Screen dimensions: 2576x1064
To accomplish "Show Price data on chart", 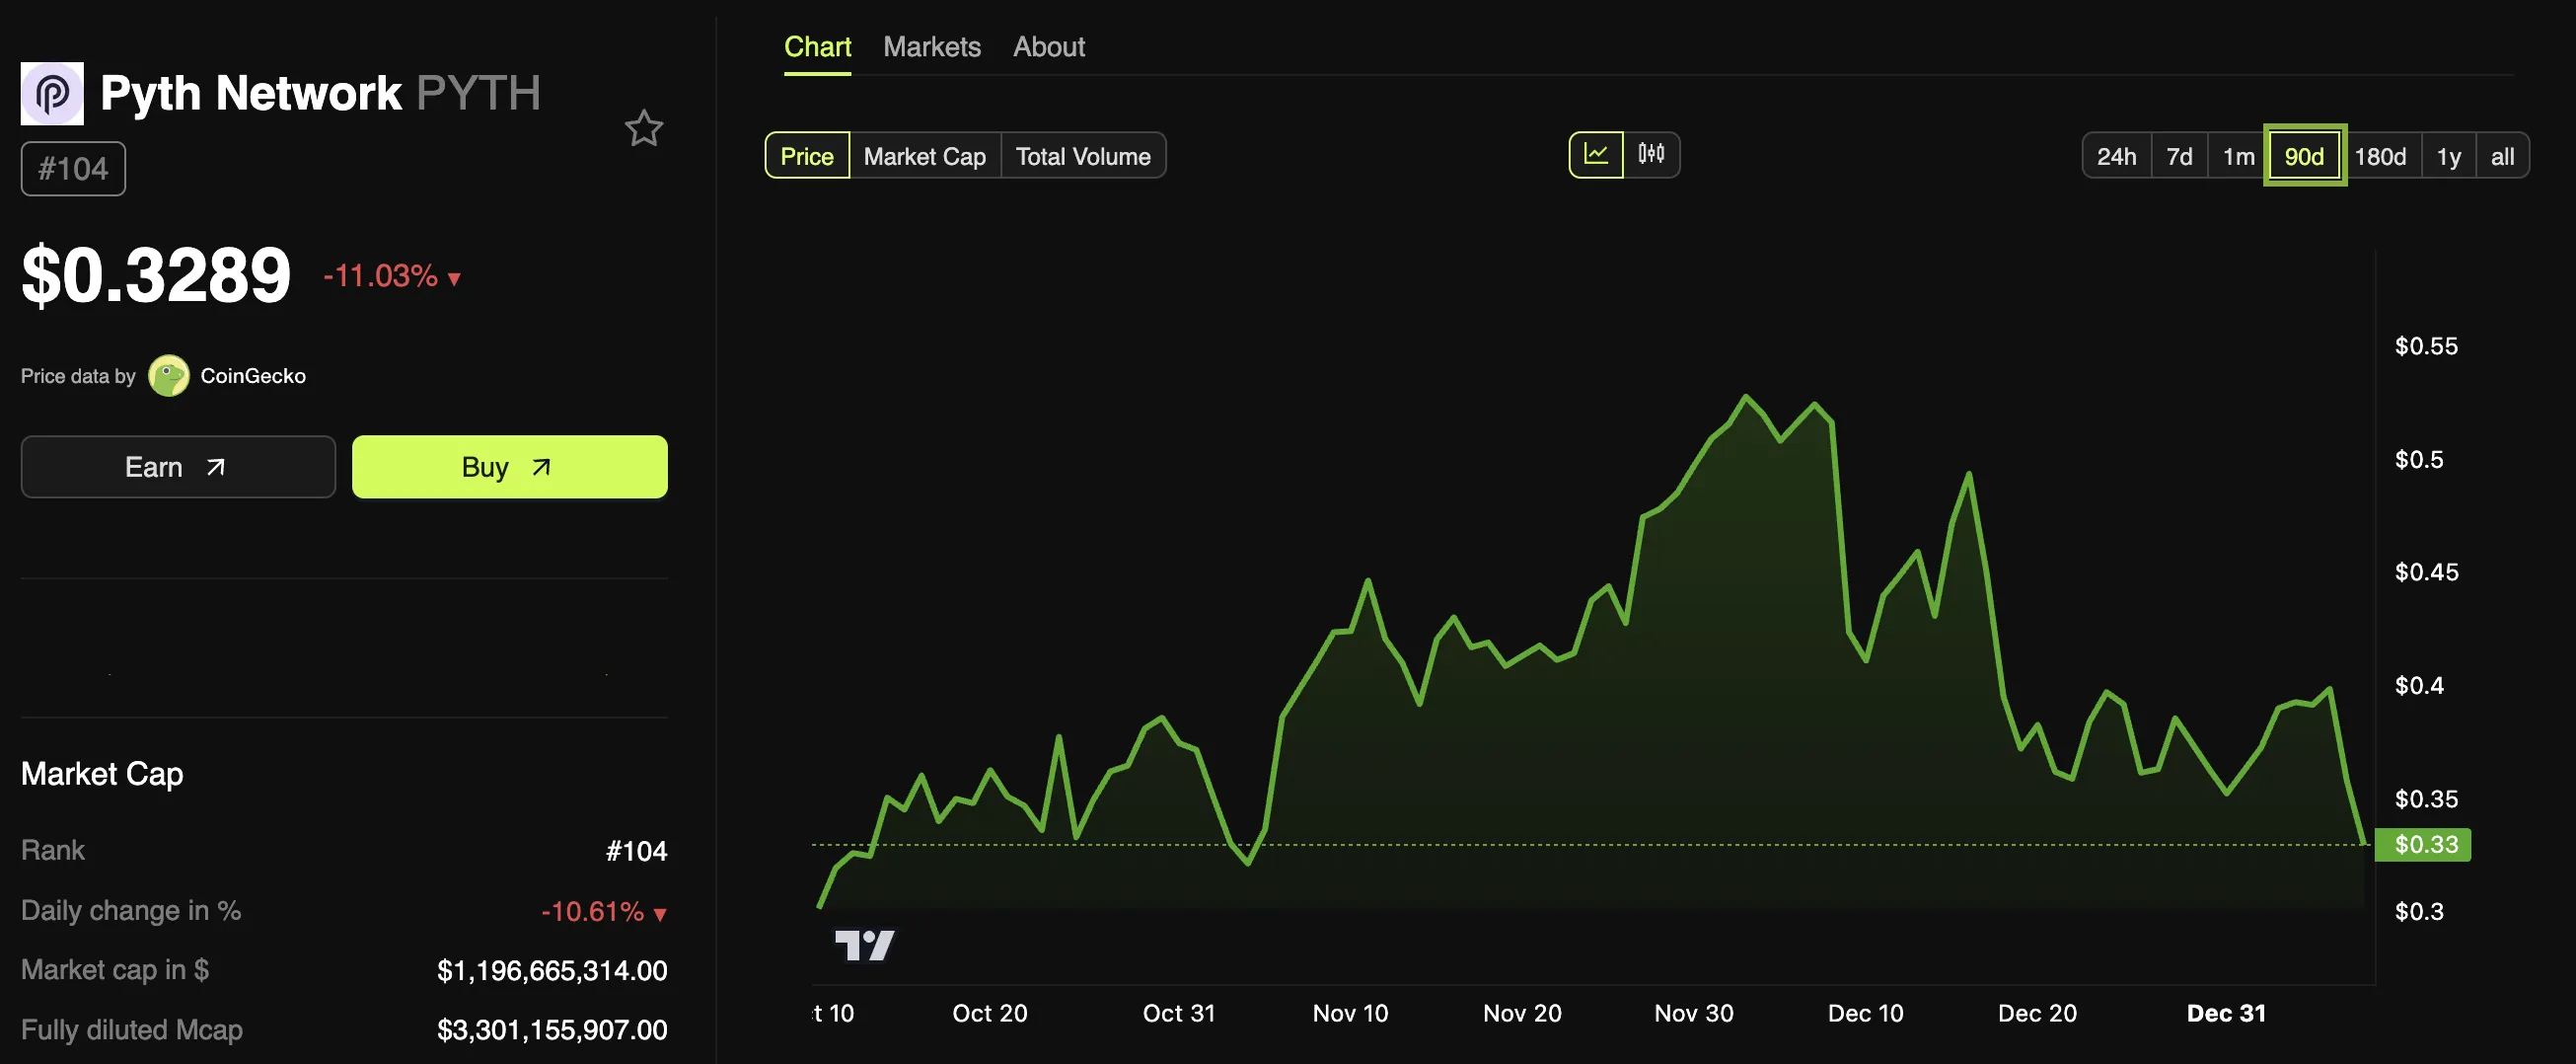I will tap(807, 156).
